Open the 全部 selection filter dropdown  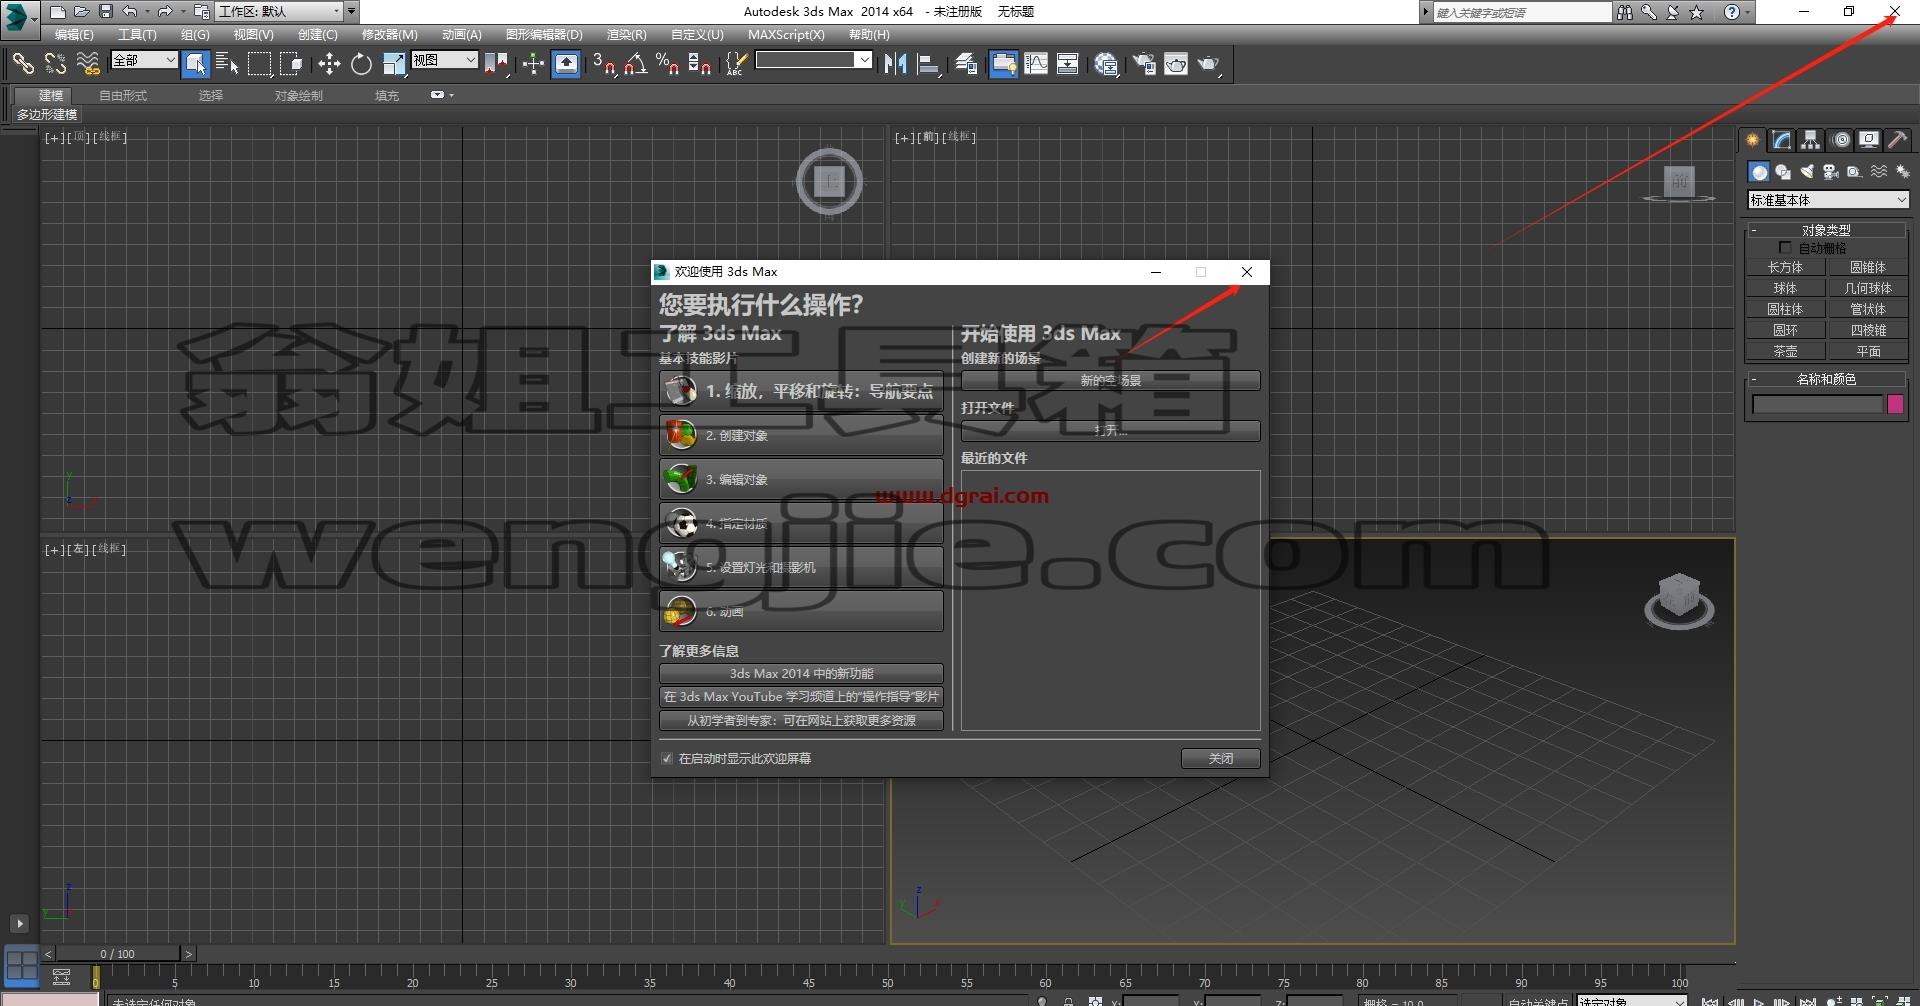pos(144,60)
